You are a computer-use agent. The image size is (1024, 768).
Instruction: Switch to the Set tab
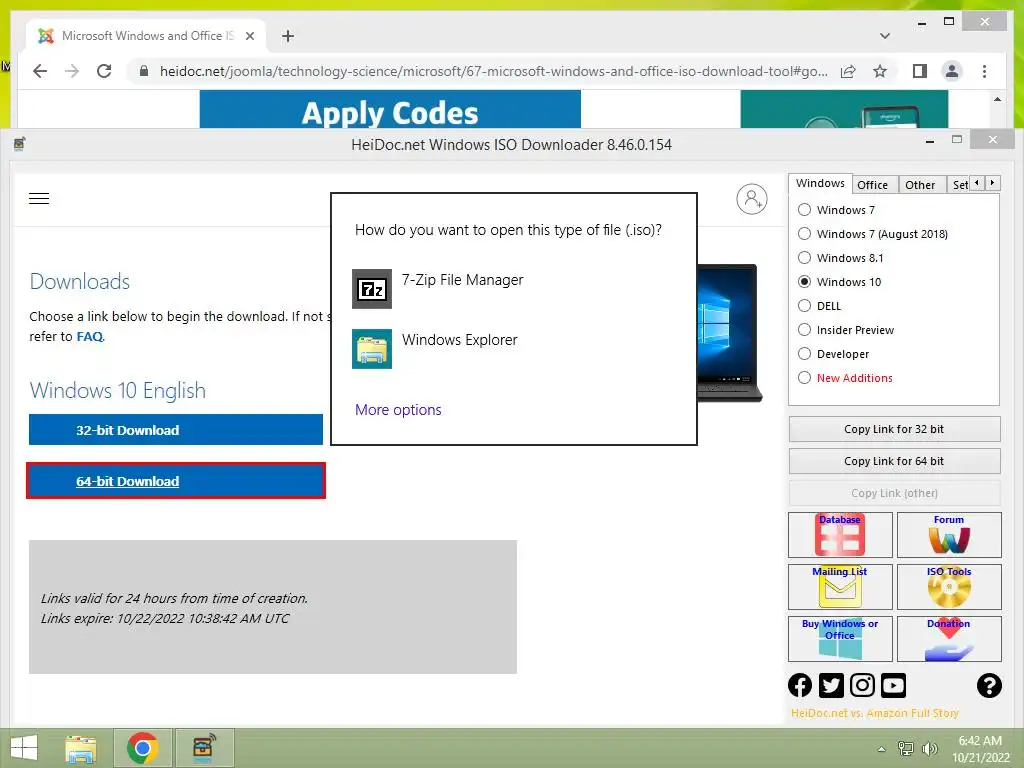(x=959, y=185)
